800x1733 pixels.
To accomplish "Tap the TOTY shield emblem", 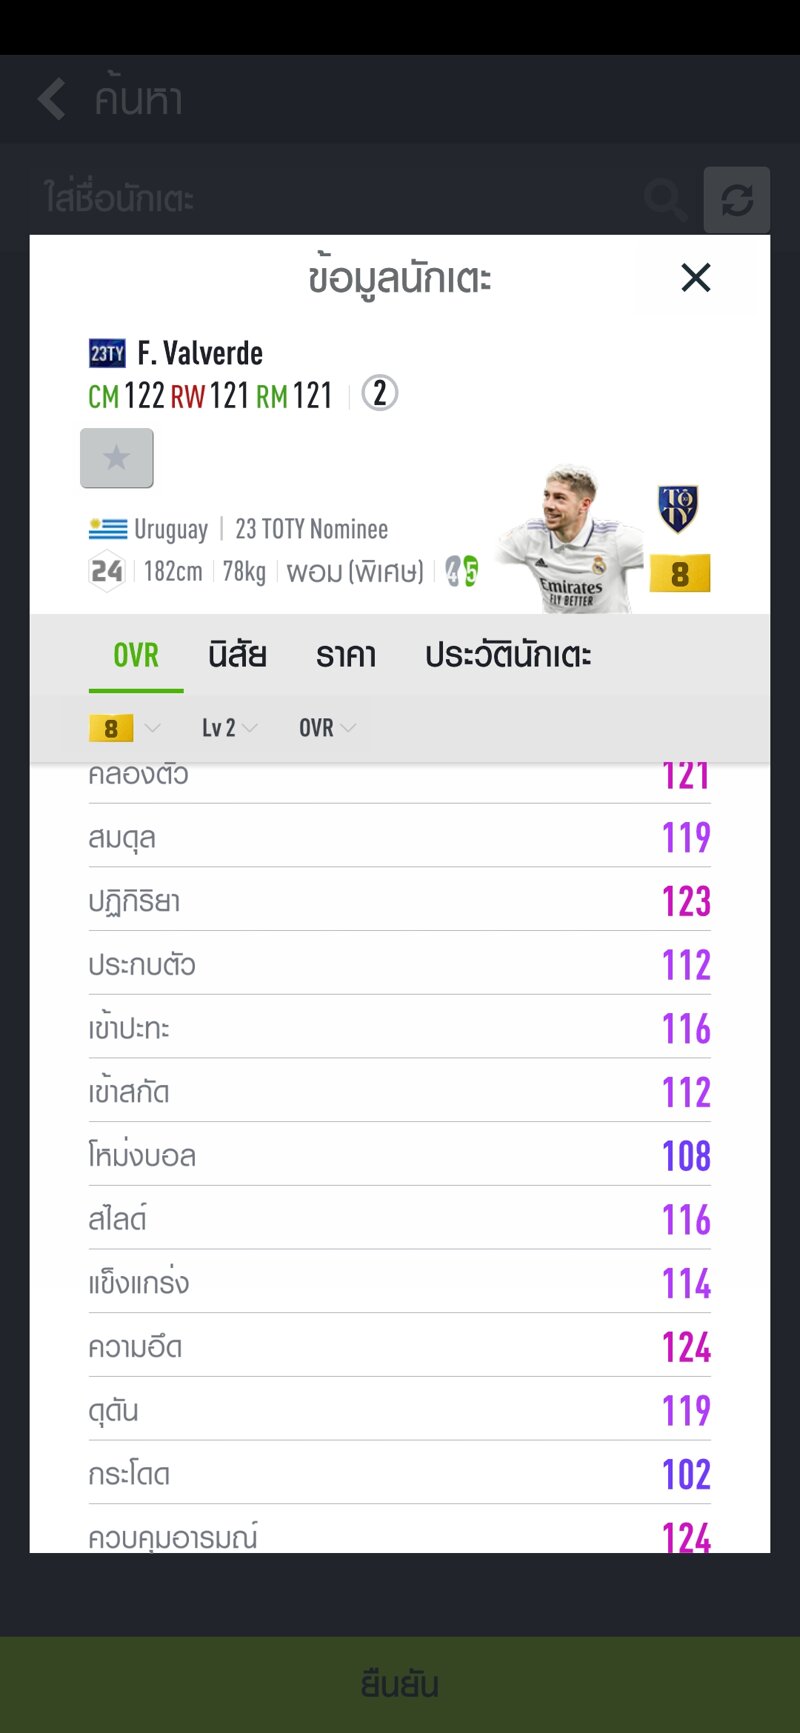I will pos(678,508).
